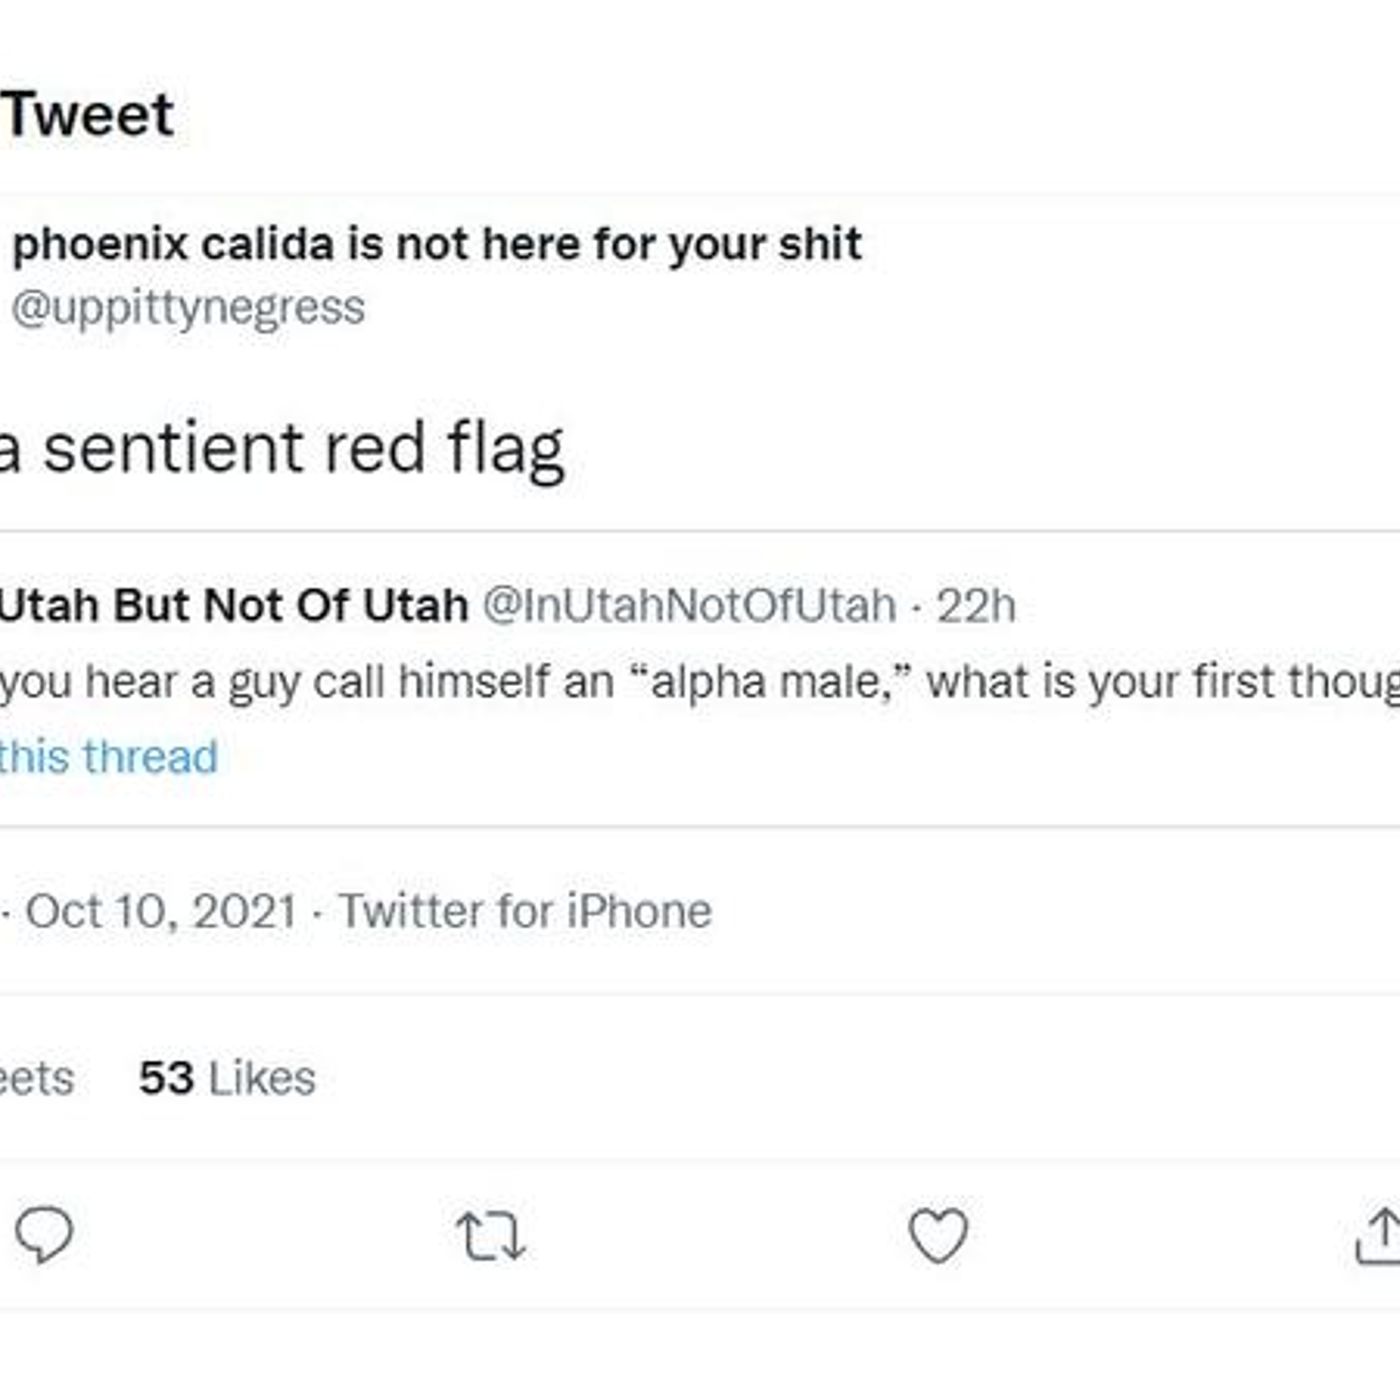Open the quoted alpha male tweet text
The image size is (1400, 1400).
[700, 682]
